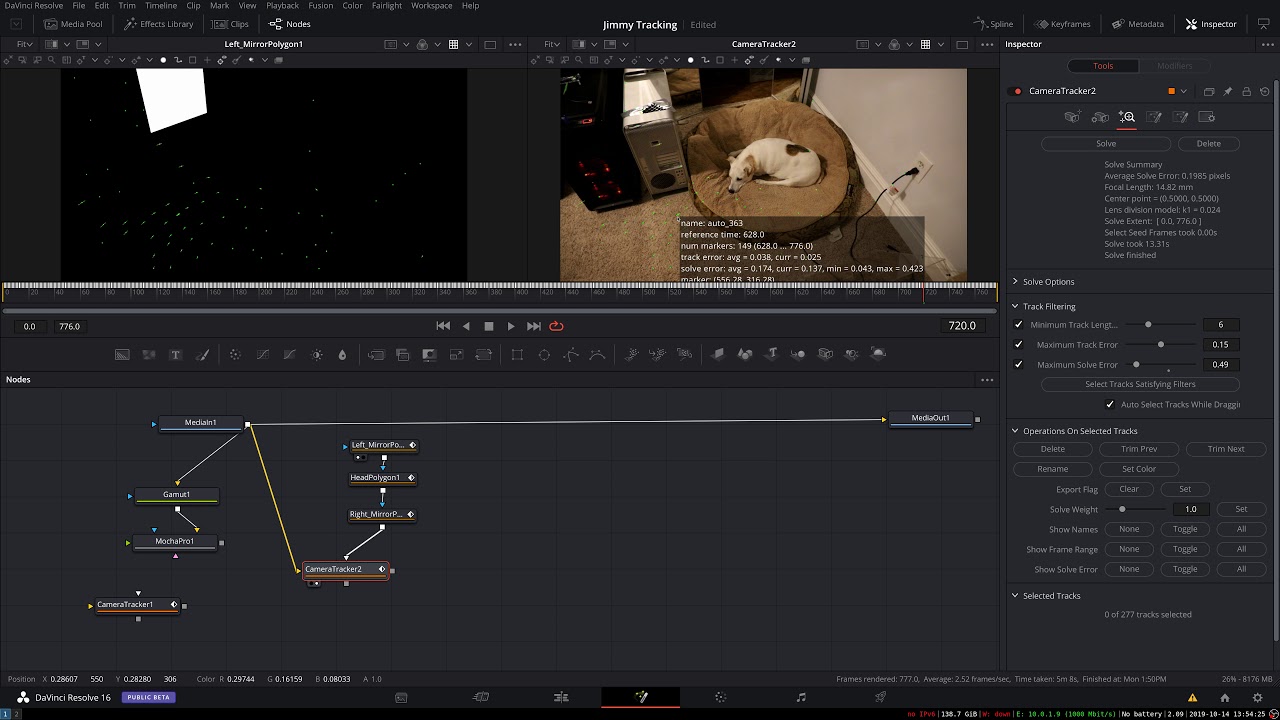
Task: Add a Rectangle mask tool
Action: point(517,355)
